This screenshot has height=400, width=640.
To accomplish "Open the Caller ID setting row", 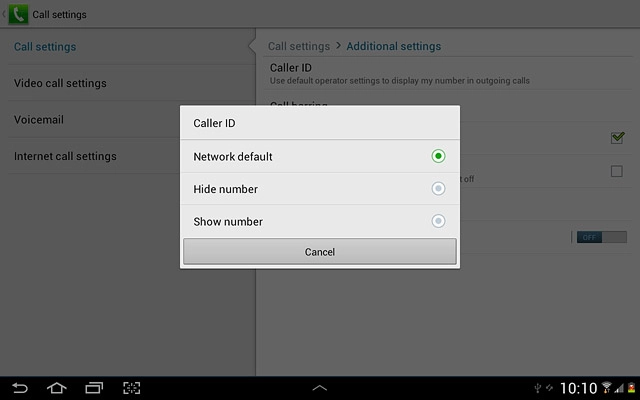I will click(450, 74).
